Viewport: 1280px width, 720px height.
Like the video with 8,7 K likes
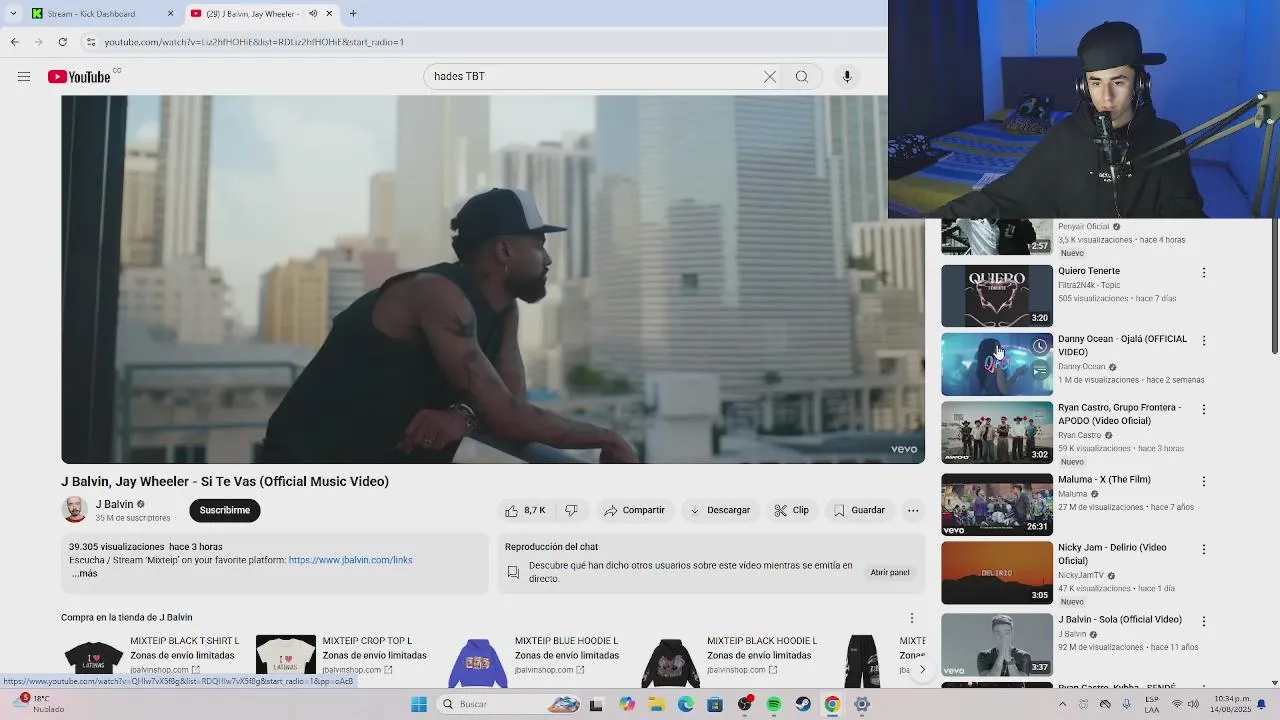point(526,510)
